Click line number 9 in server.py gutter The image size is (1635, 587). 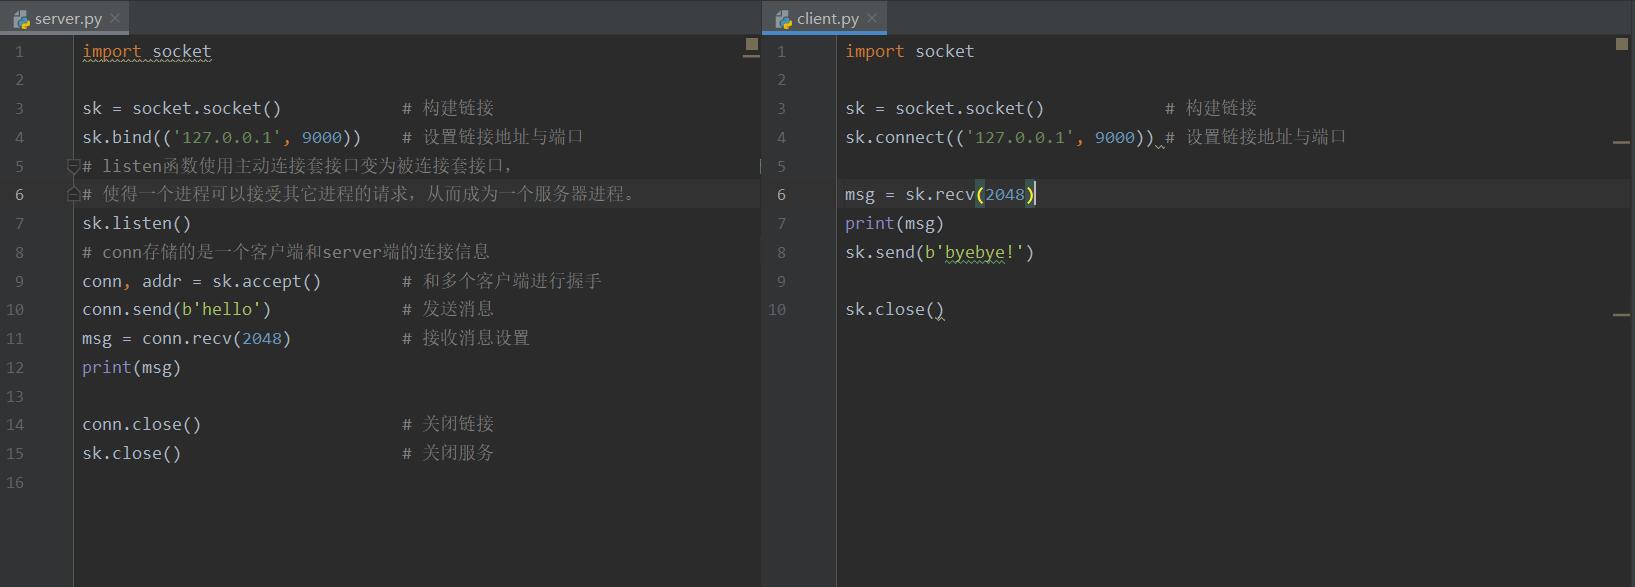[19, 281]
